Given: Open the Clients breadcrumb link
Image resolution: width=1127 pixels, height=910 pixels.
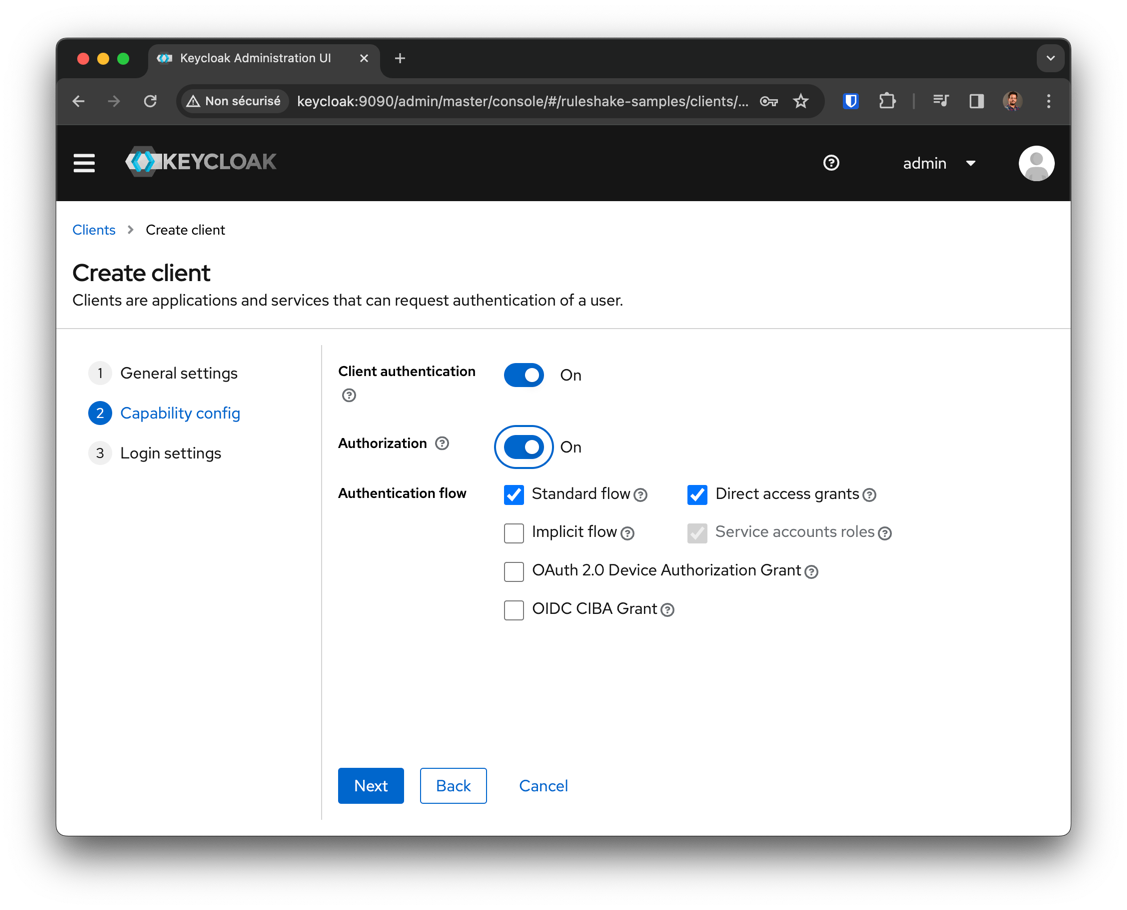Looking at the screenshot, I should [x=94, y=230].
